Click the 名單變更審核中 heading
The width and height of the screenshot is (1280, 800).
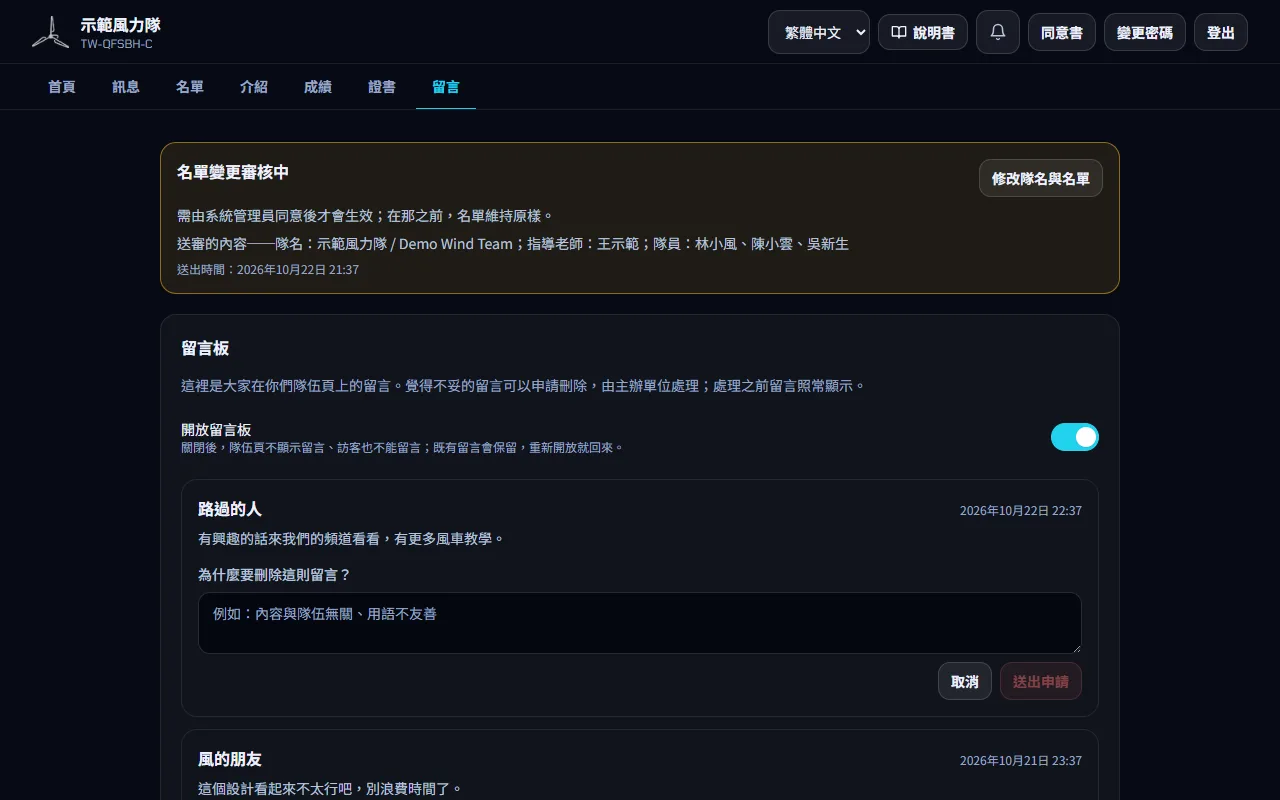tap(233, 172)
